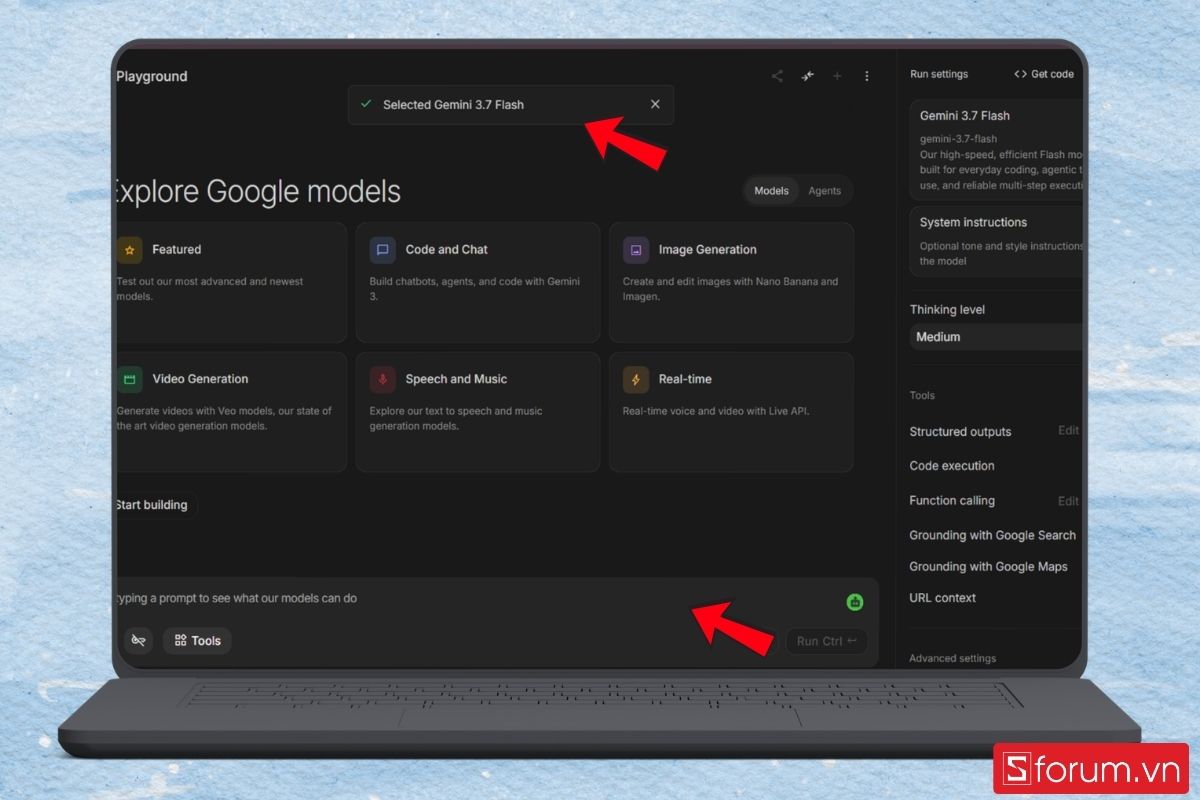Open the Gemini 3.7 Flash model selector

[997, 150]
